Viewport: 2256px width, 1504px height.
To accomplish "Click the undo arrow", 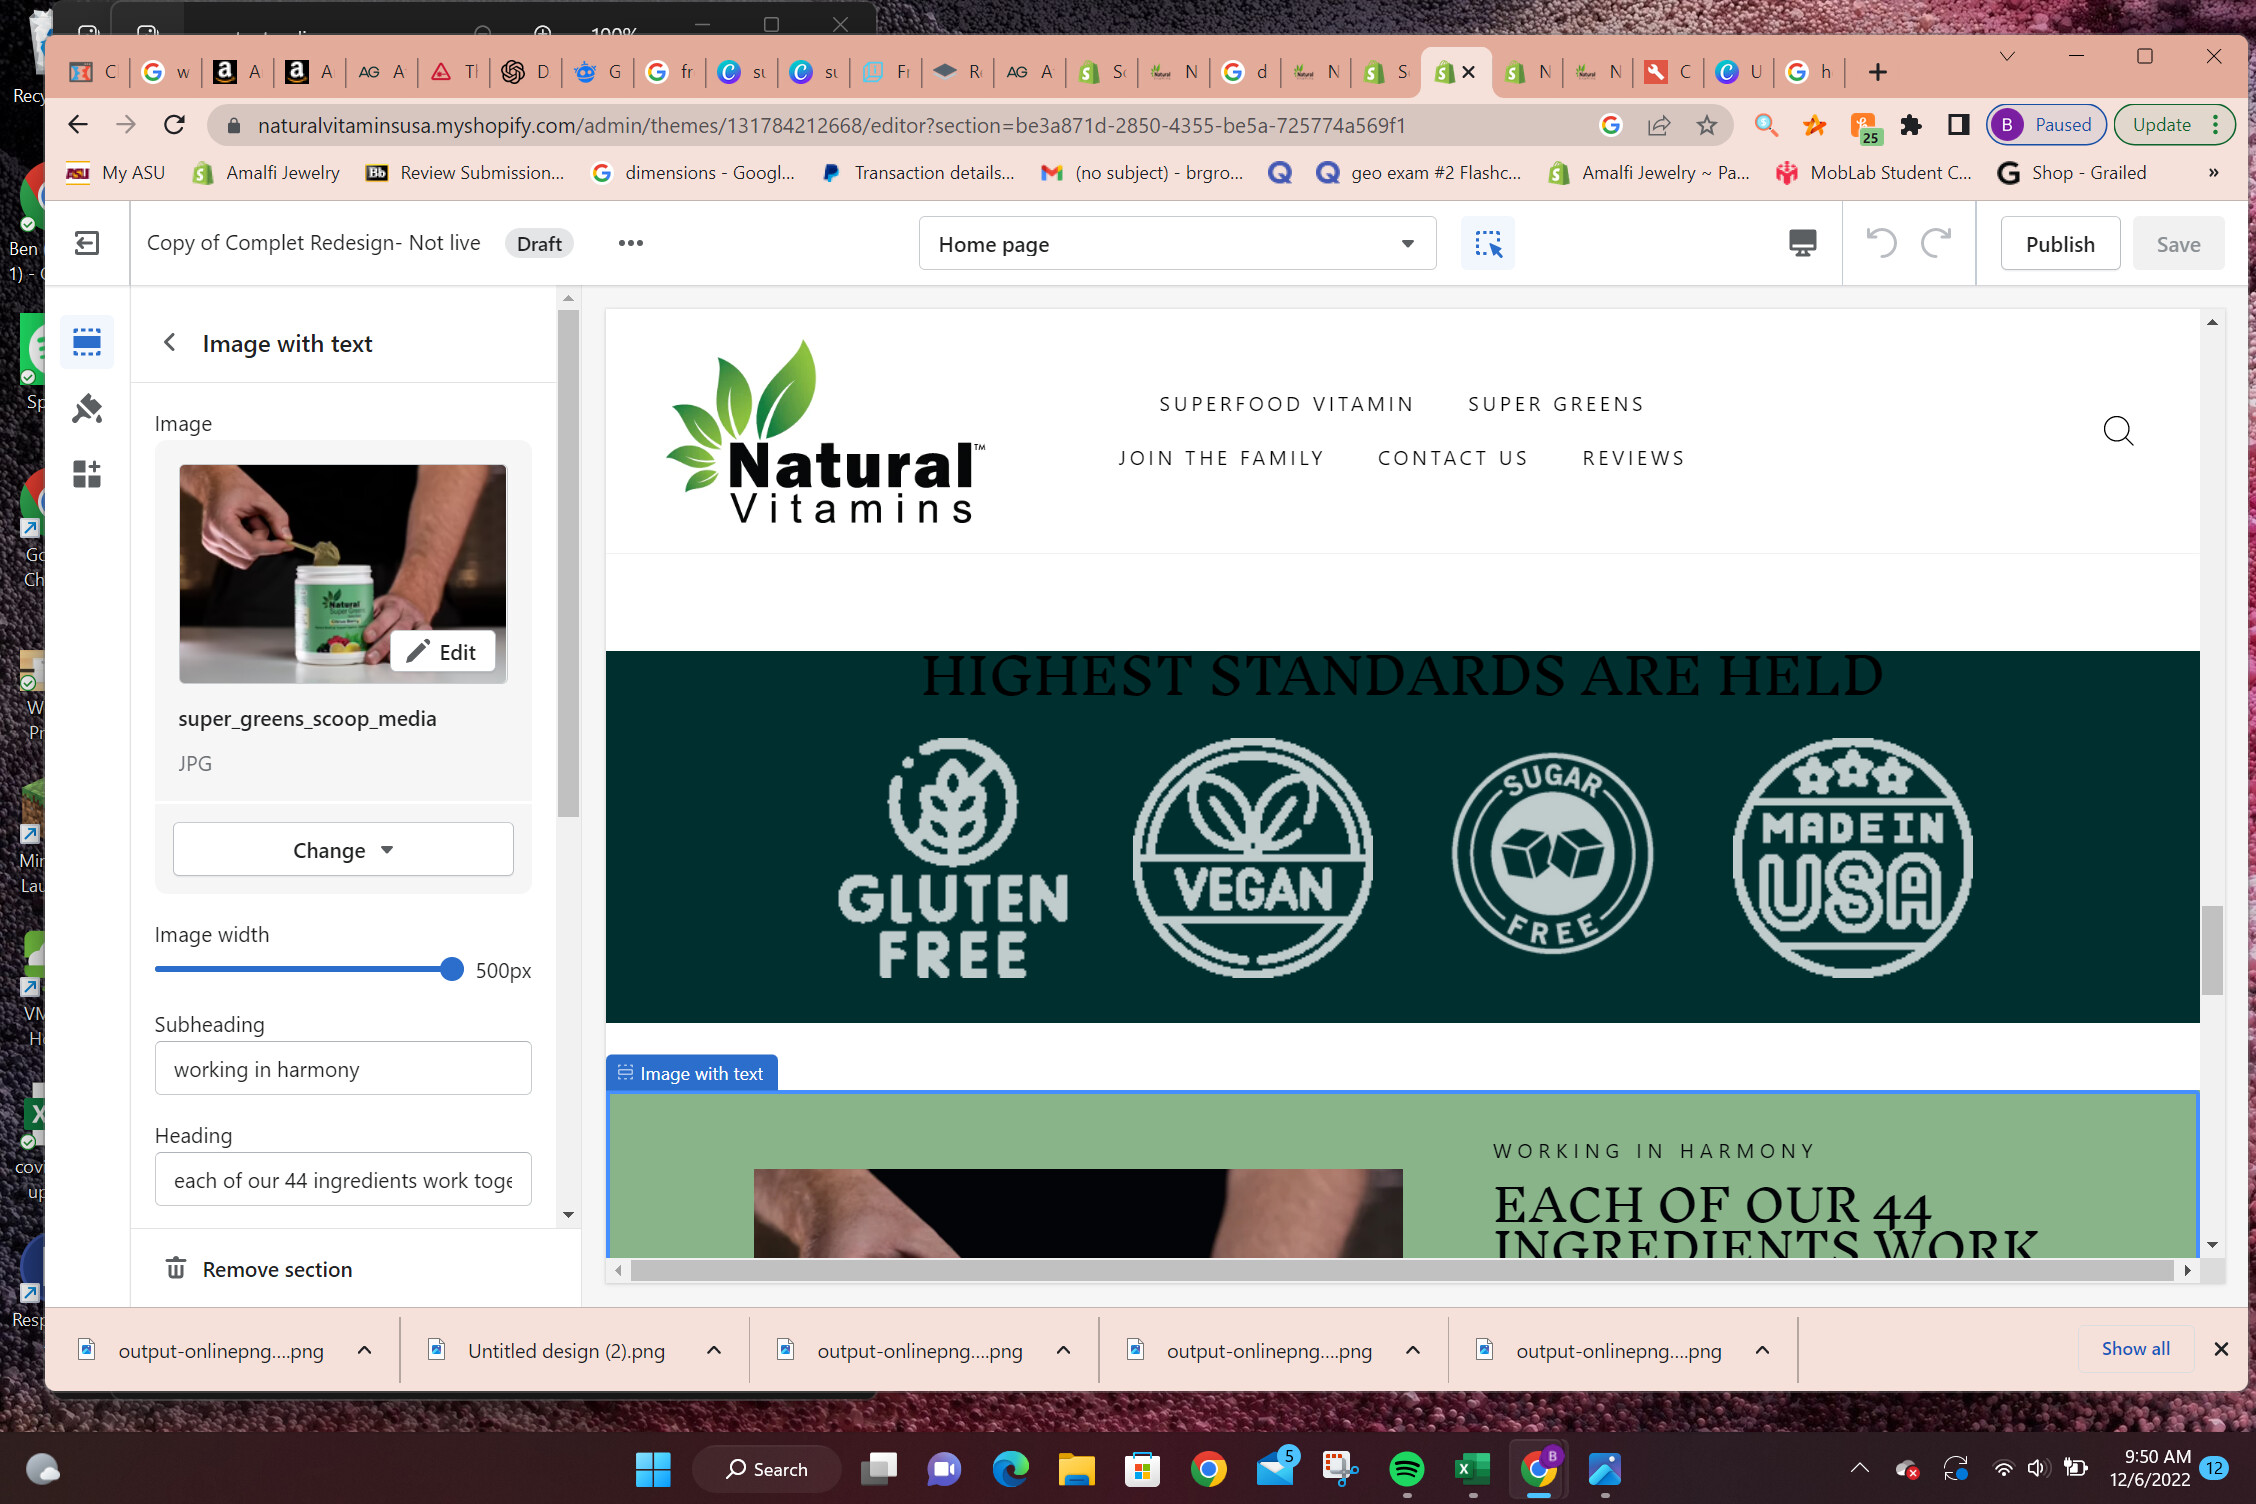I will point(1881,243).
